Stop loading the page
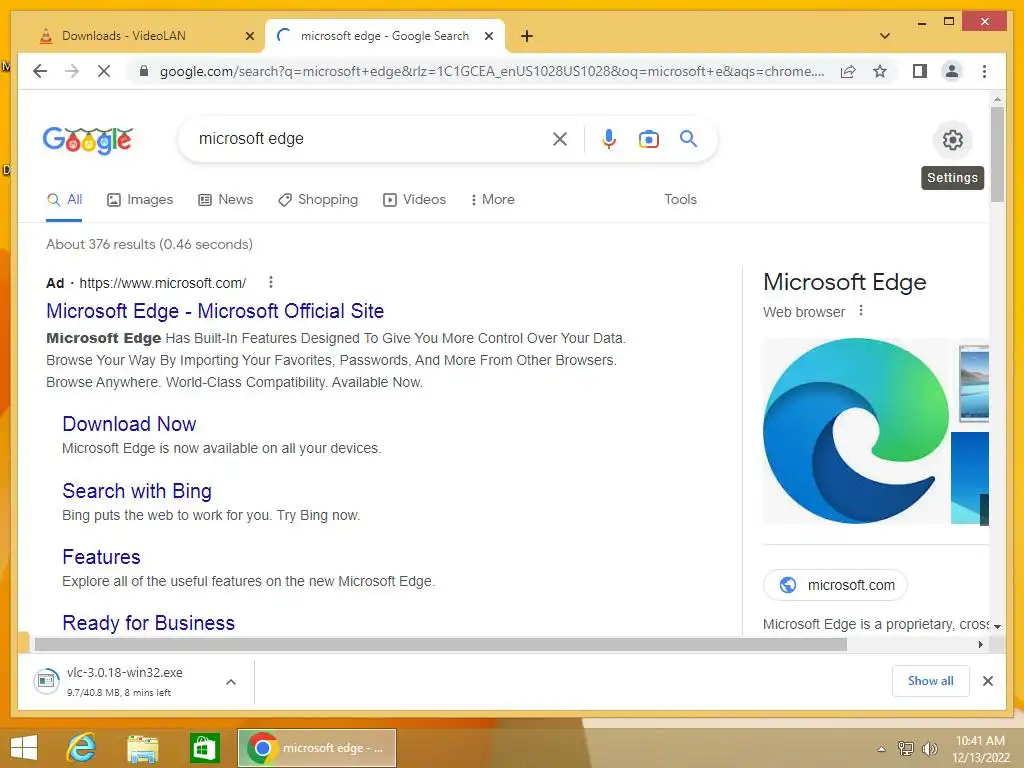The height and width of the screenshot is (768, 1024). tap(104, 71)
